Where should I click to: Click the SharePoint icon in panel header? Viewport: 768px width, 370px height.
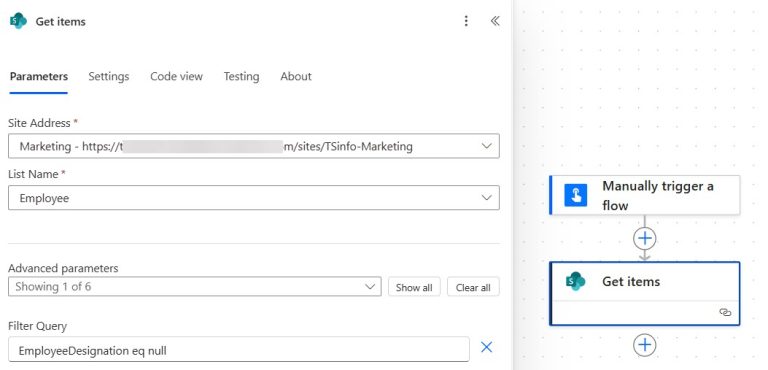18,21
